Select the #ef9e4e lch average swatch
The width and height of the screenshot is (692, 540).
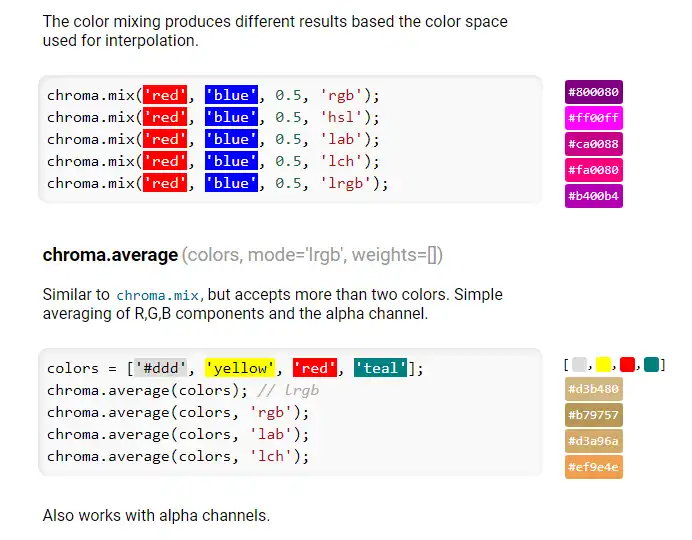[594, 467]
